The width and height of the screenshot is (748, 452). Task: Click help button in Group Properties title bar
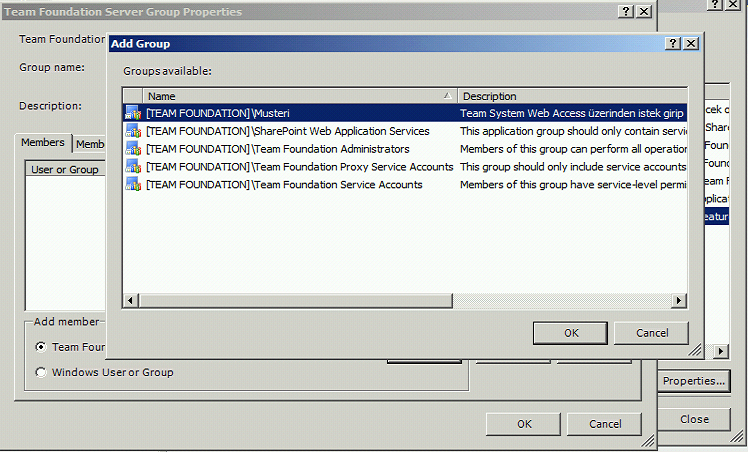[x=625, y=11]
